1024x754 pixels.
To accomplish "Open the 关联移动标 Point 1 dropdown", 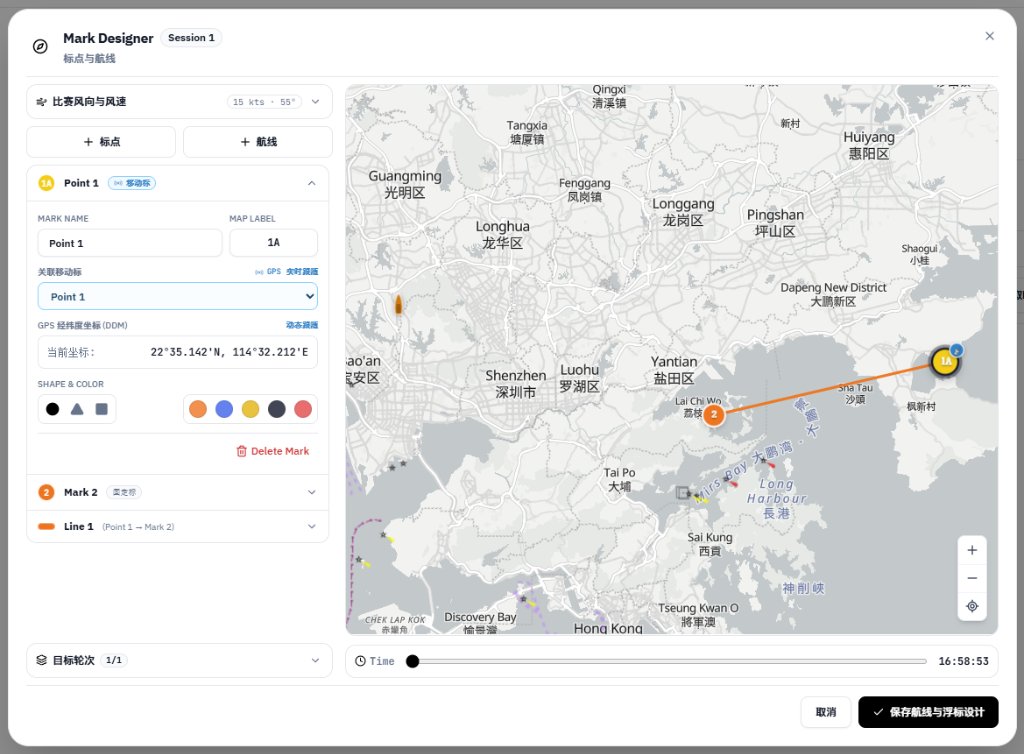I will tap(178, 296).
